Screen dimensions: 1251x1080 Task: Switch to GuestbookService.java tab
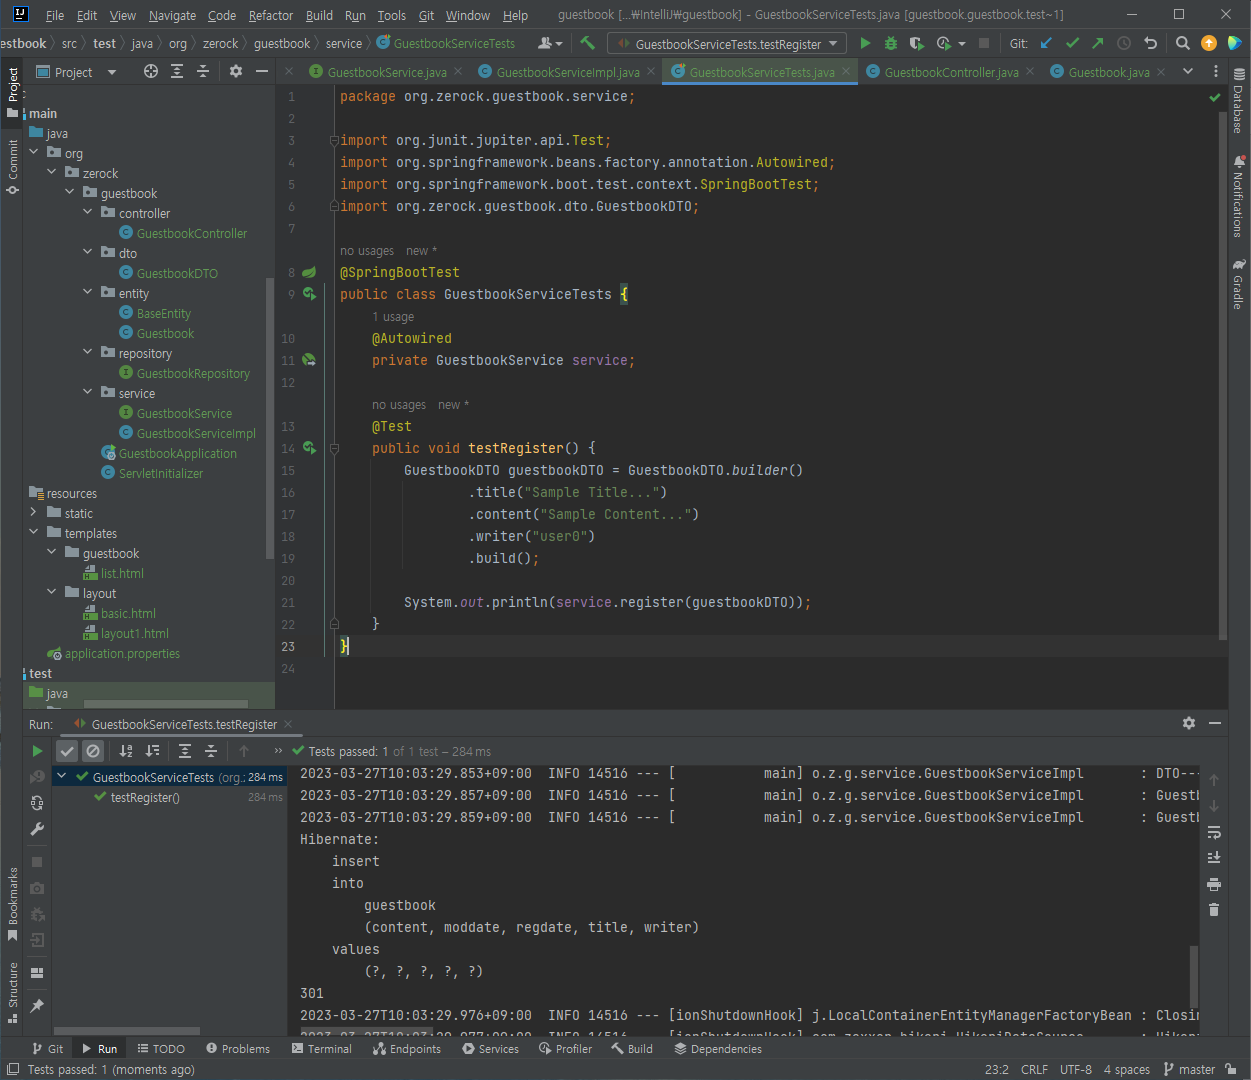point(387,72)
